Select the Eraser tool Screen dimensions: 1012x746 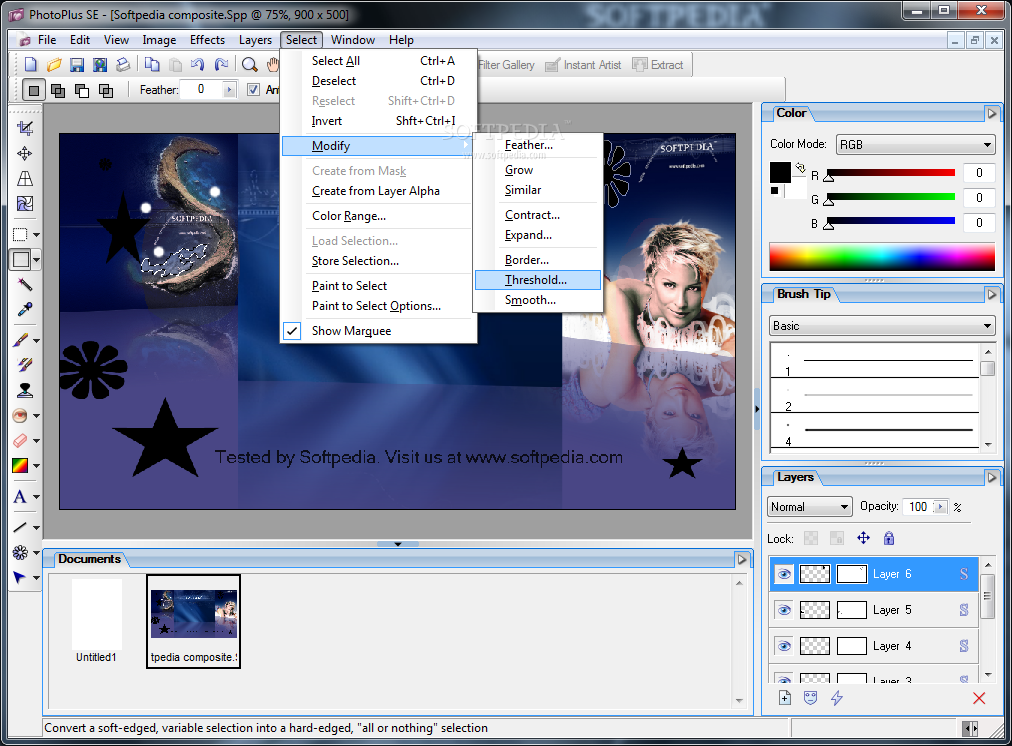[21, 441]
